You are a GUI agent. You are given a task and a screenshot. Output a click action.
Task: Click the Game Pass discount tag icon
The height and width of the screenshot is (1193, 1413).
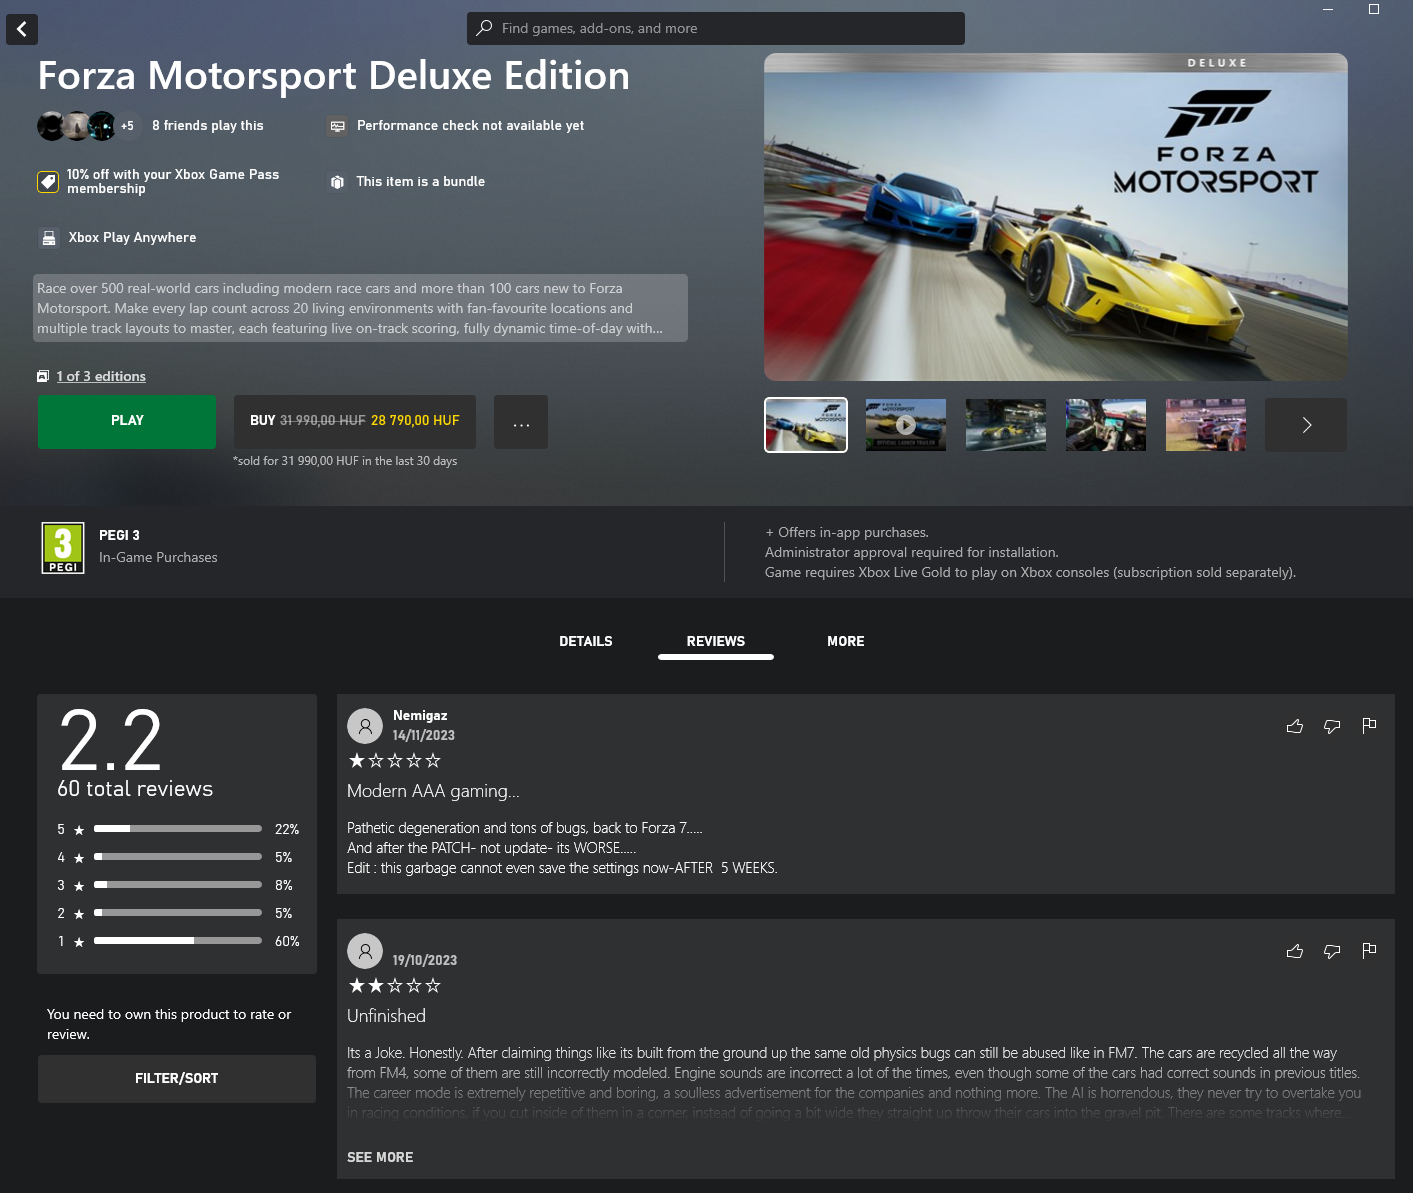coord(48,182)
